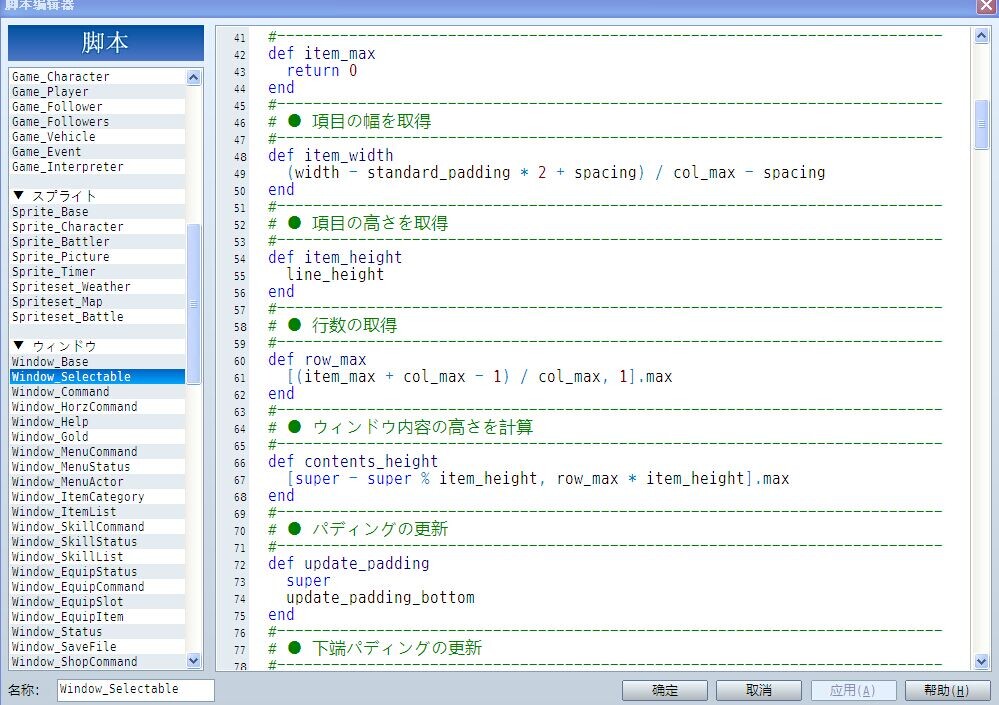Image resolution: width=999 pixels, height=705 pixels.
Task: Open the Sprite_Base script
Action: [x=98, y=211]
